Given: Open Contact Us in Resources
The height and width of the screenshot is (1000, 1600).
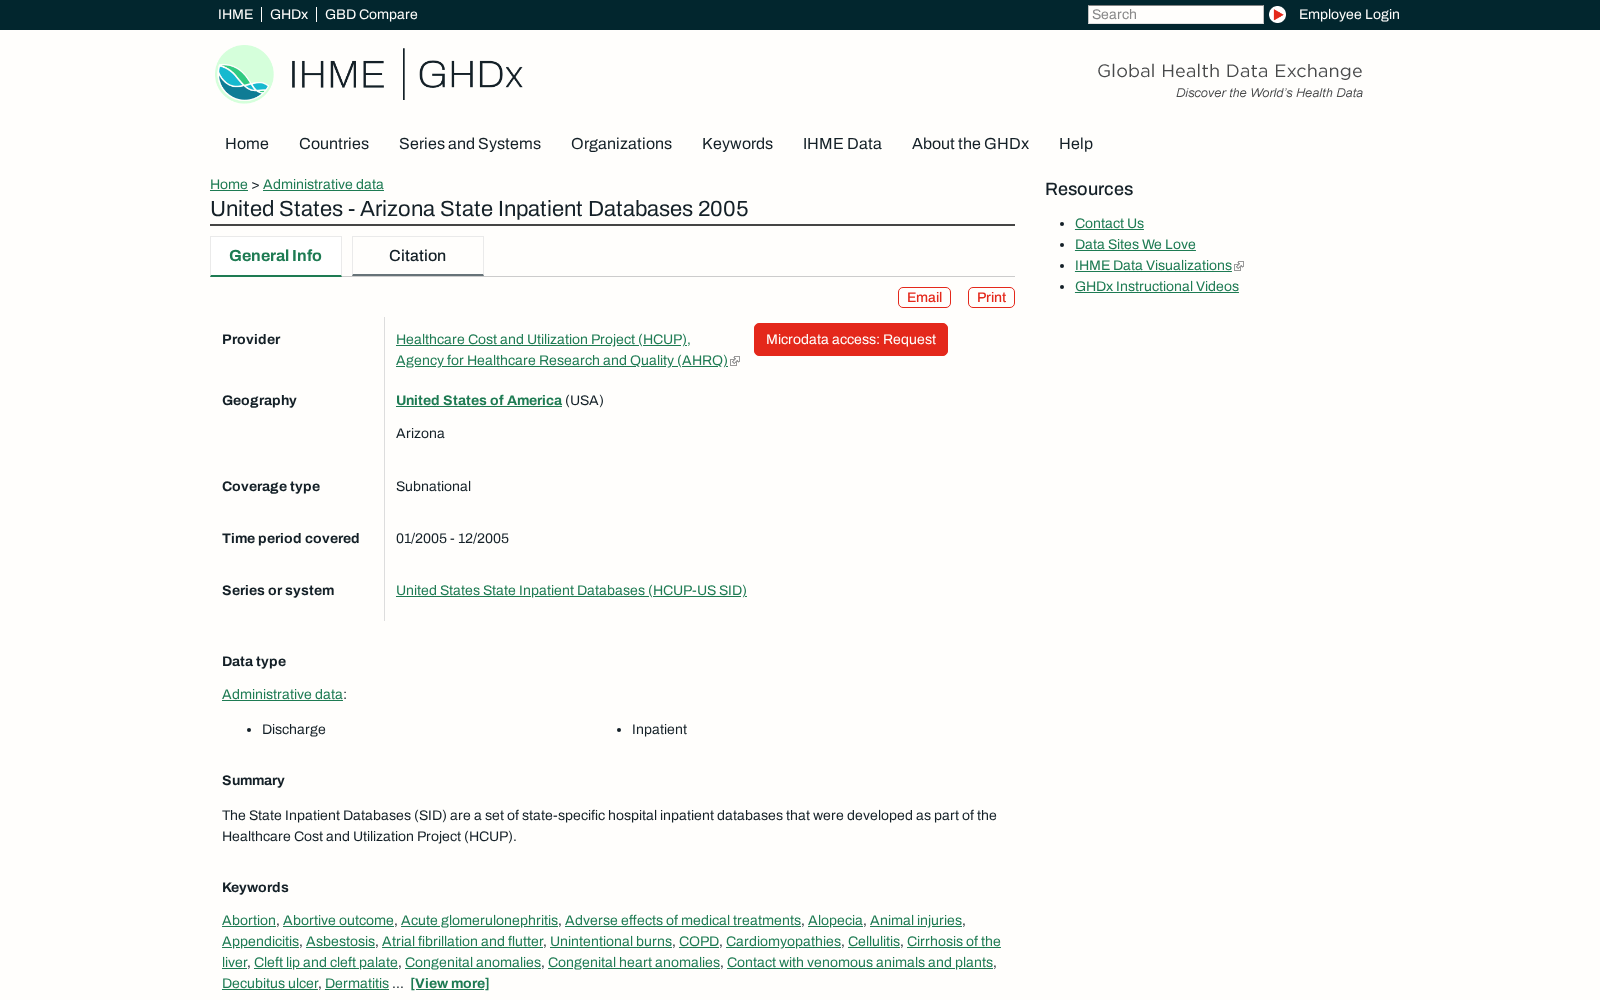Looking at the screenshot, I should point(1109,224).
